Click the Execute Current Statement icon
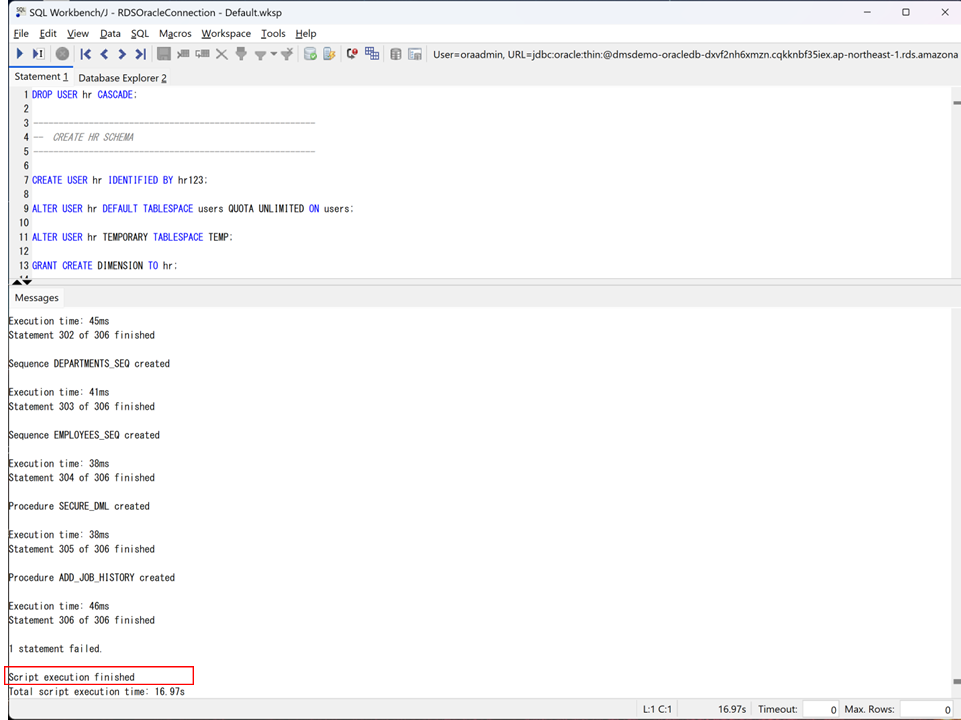 click(x=39, y=54)
